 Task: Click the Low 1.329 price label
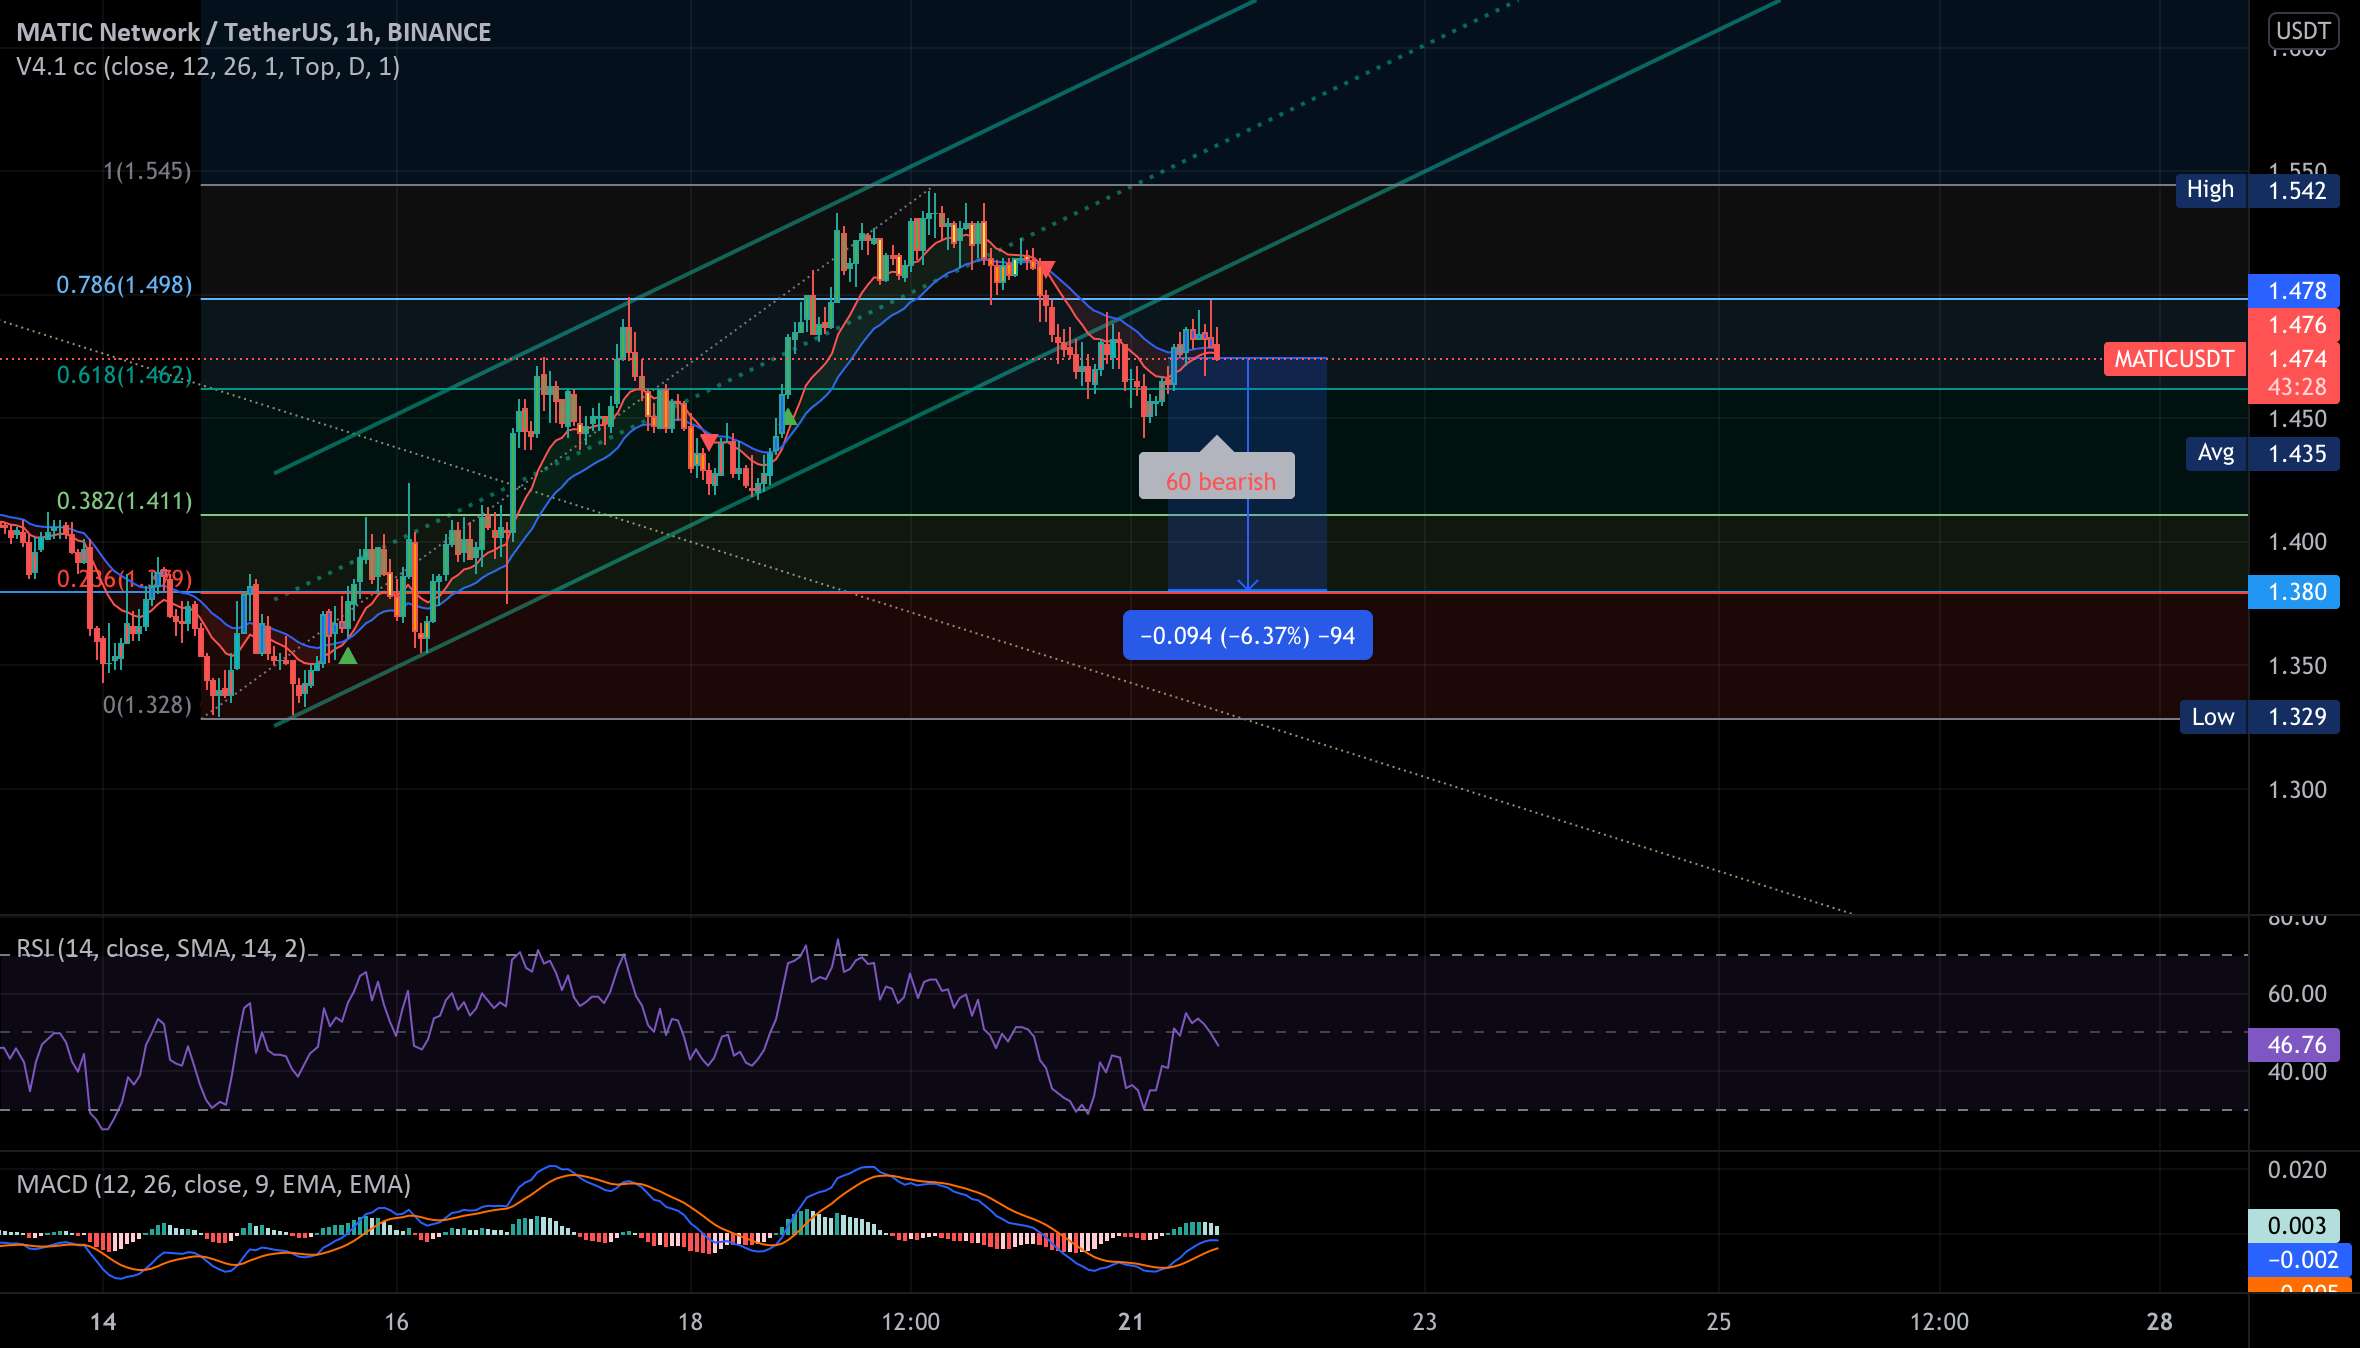pyautogui.click(x=2259, y=717)
